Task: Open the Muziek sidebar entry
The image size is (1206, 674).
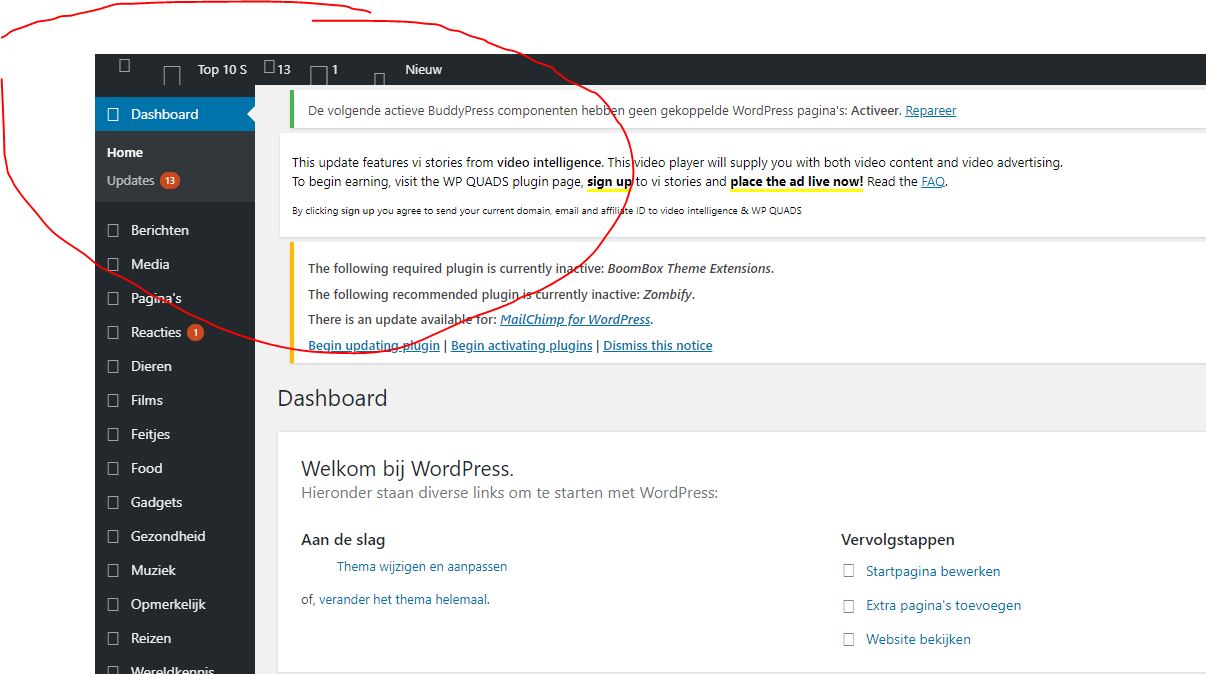Action: [153, 570]
